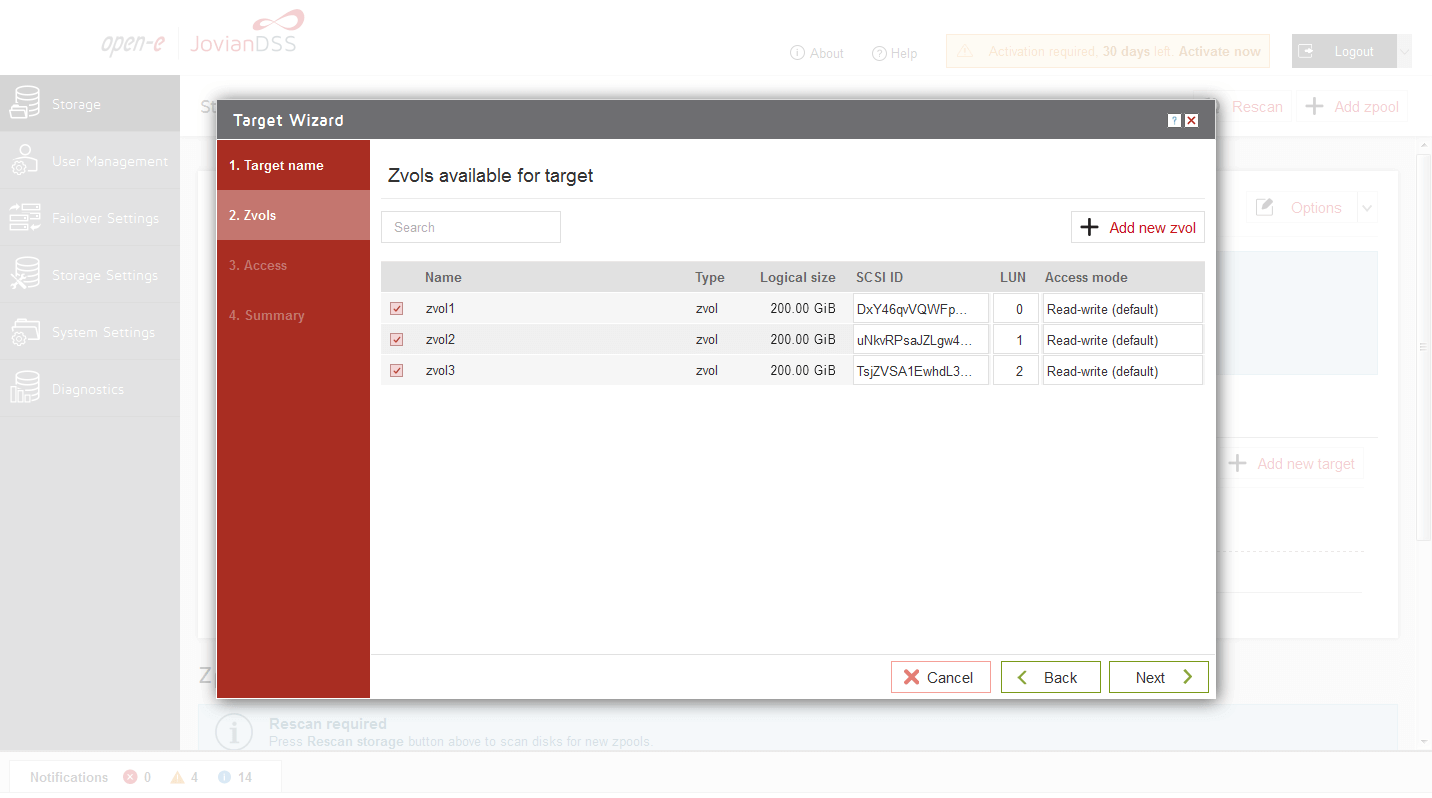Click the info notifications count icon
This screenshot has height=798, width=1432.
(224, 777)
